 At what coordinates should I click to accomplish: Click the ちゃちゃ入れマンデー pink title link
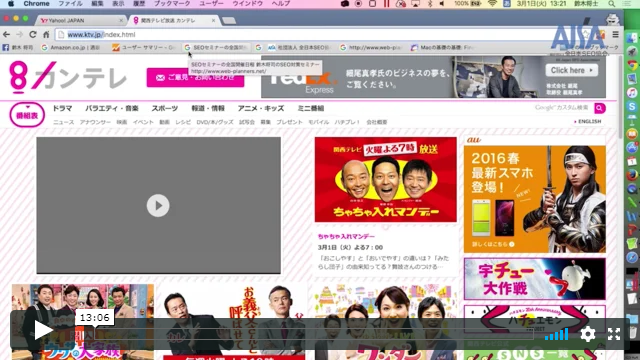pyautogui.click(x=346, y=236)
